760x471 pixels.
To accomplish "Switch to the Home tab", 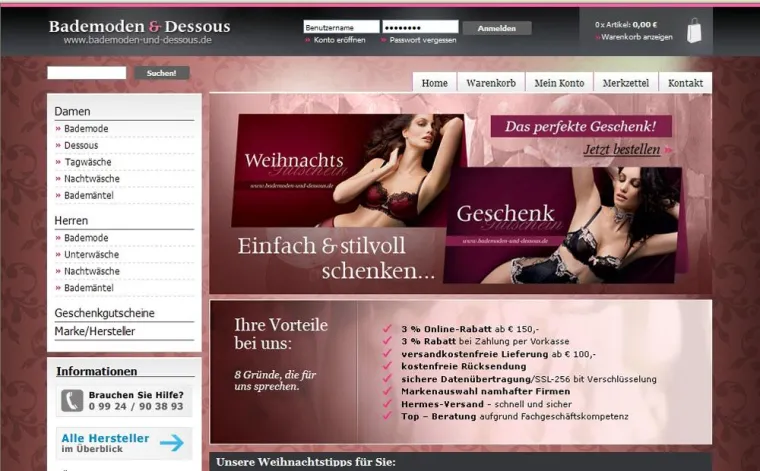I will [x=434, y=83].
